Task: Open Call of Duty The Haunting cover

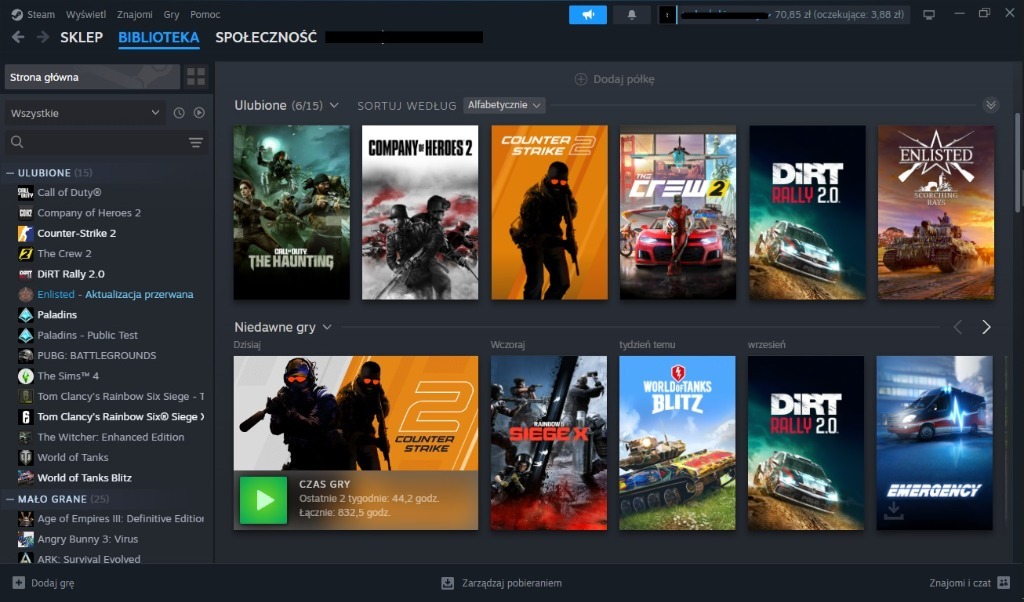Action: tap(291, 213)
